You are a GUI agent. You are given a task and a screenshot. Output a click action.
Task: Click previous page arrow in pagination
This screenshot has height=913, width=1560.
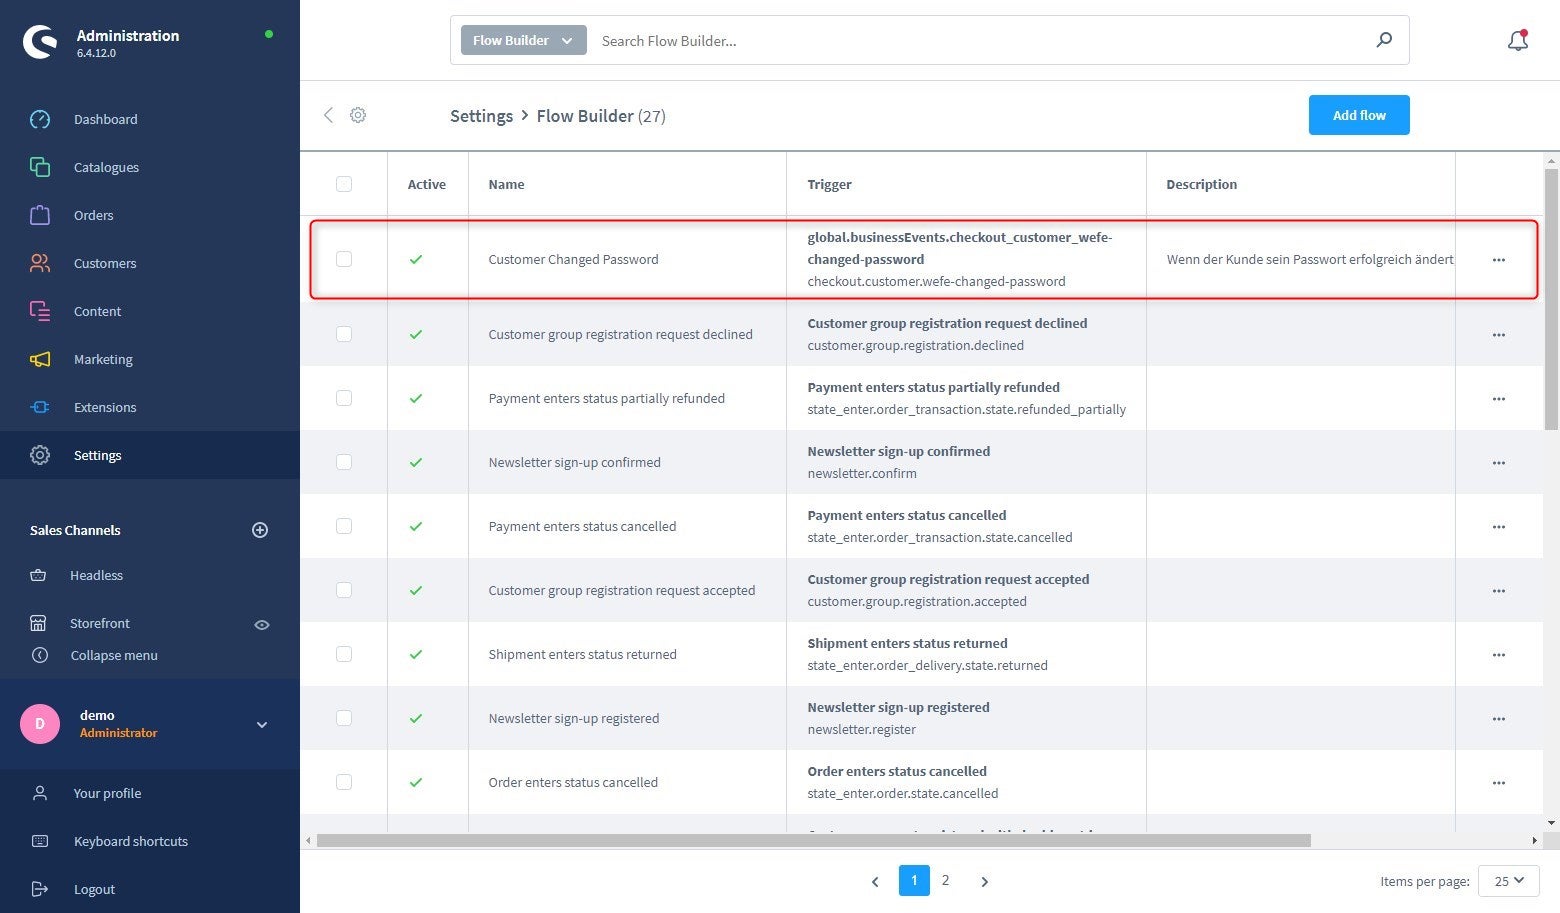875,881
